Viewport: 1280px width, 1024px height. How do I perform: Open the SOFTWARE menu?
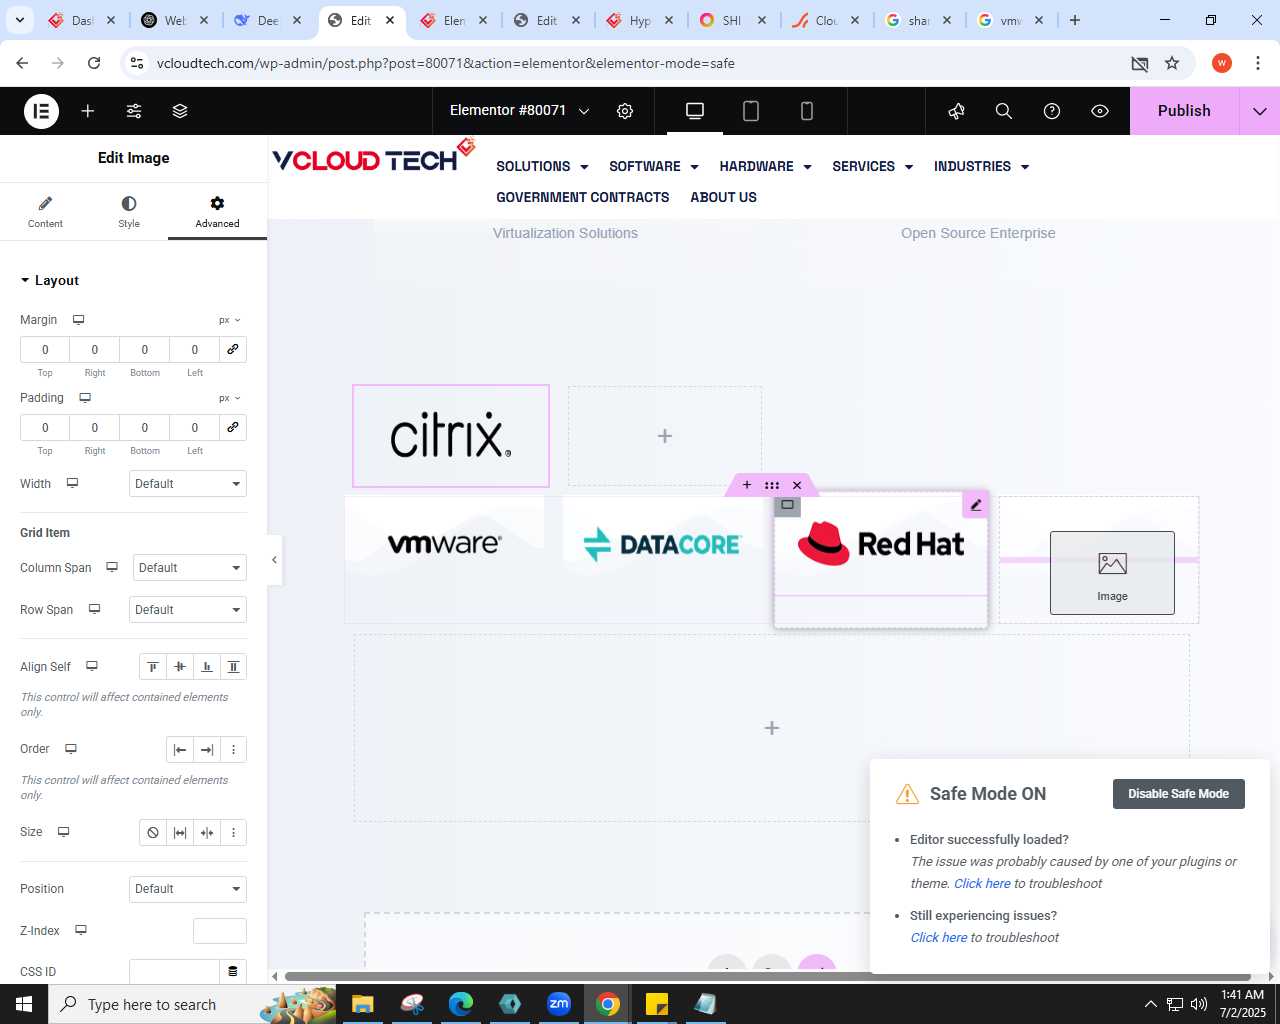coord(653,166)
